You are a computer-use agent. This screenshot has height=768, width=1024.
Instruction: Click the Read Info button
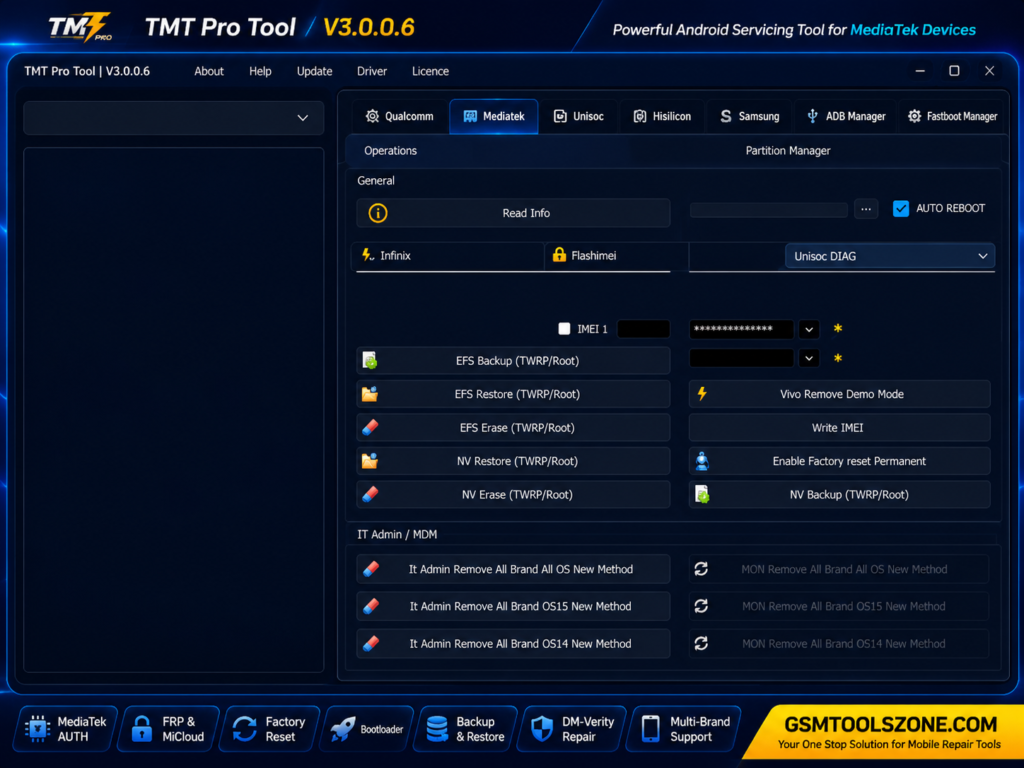point(513,213)
